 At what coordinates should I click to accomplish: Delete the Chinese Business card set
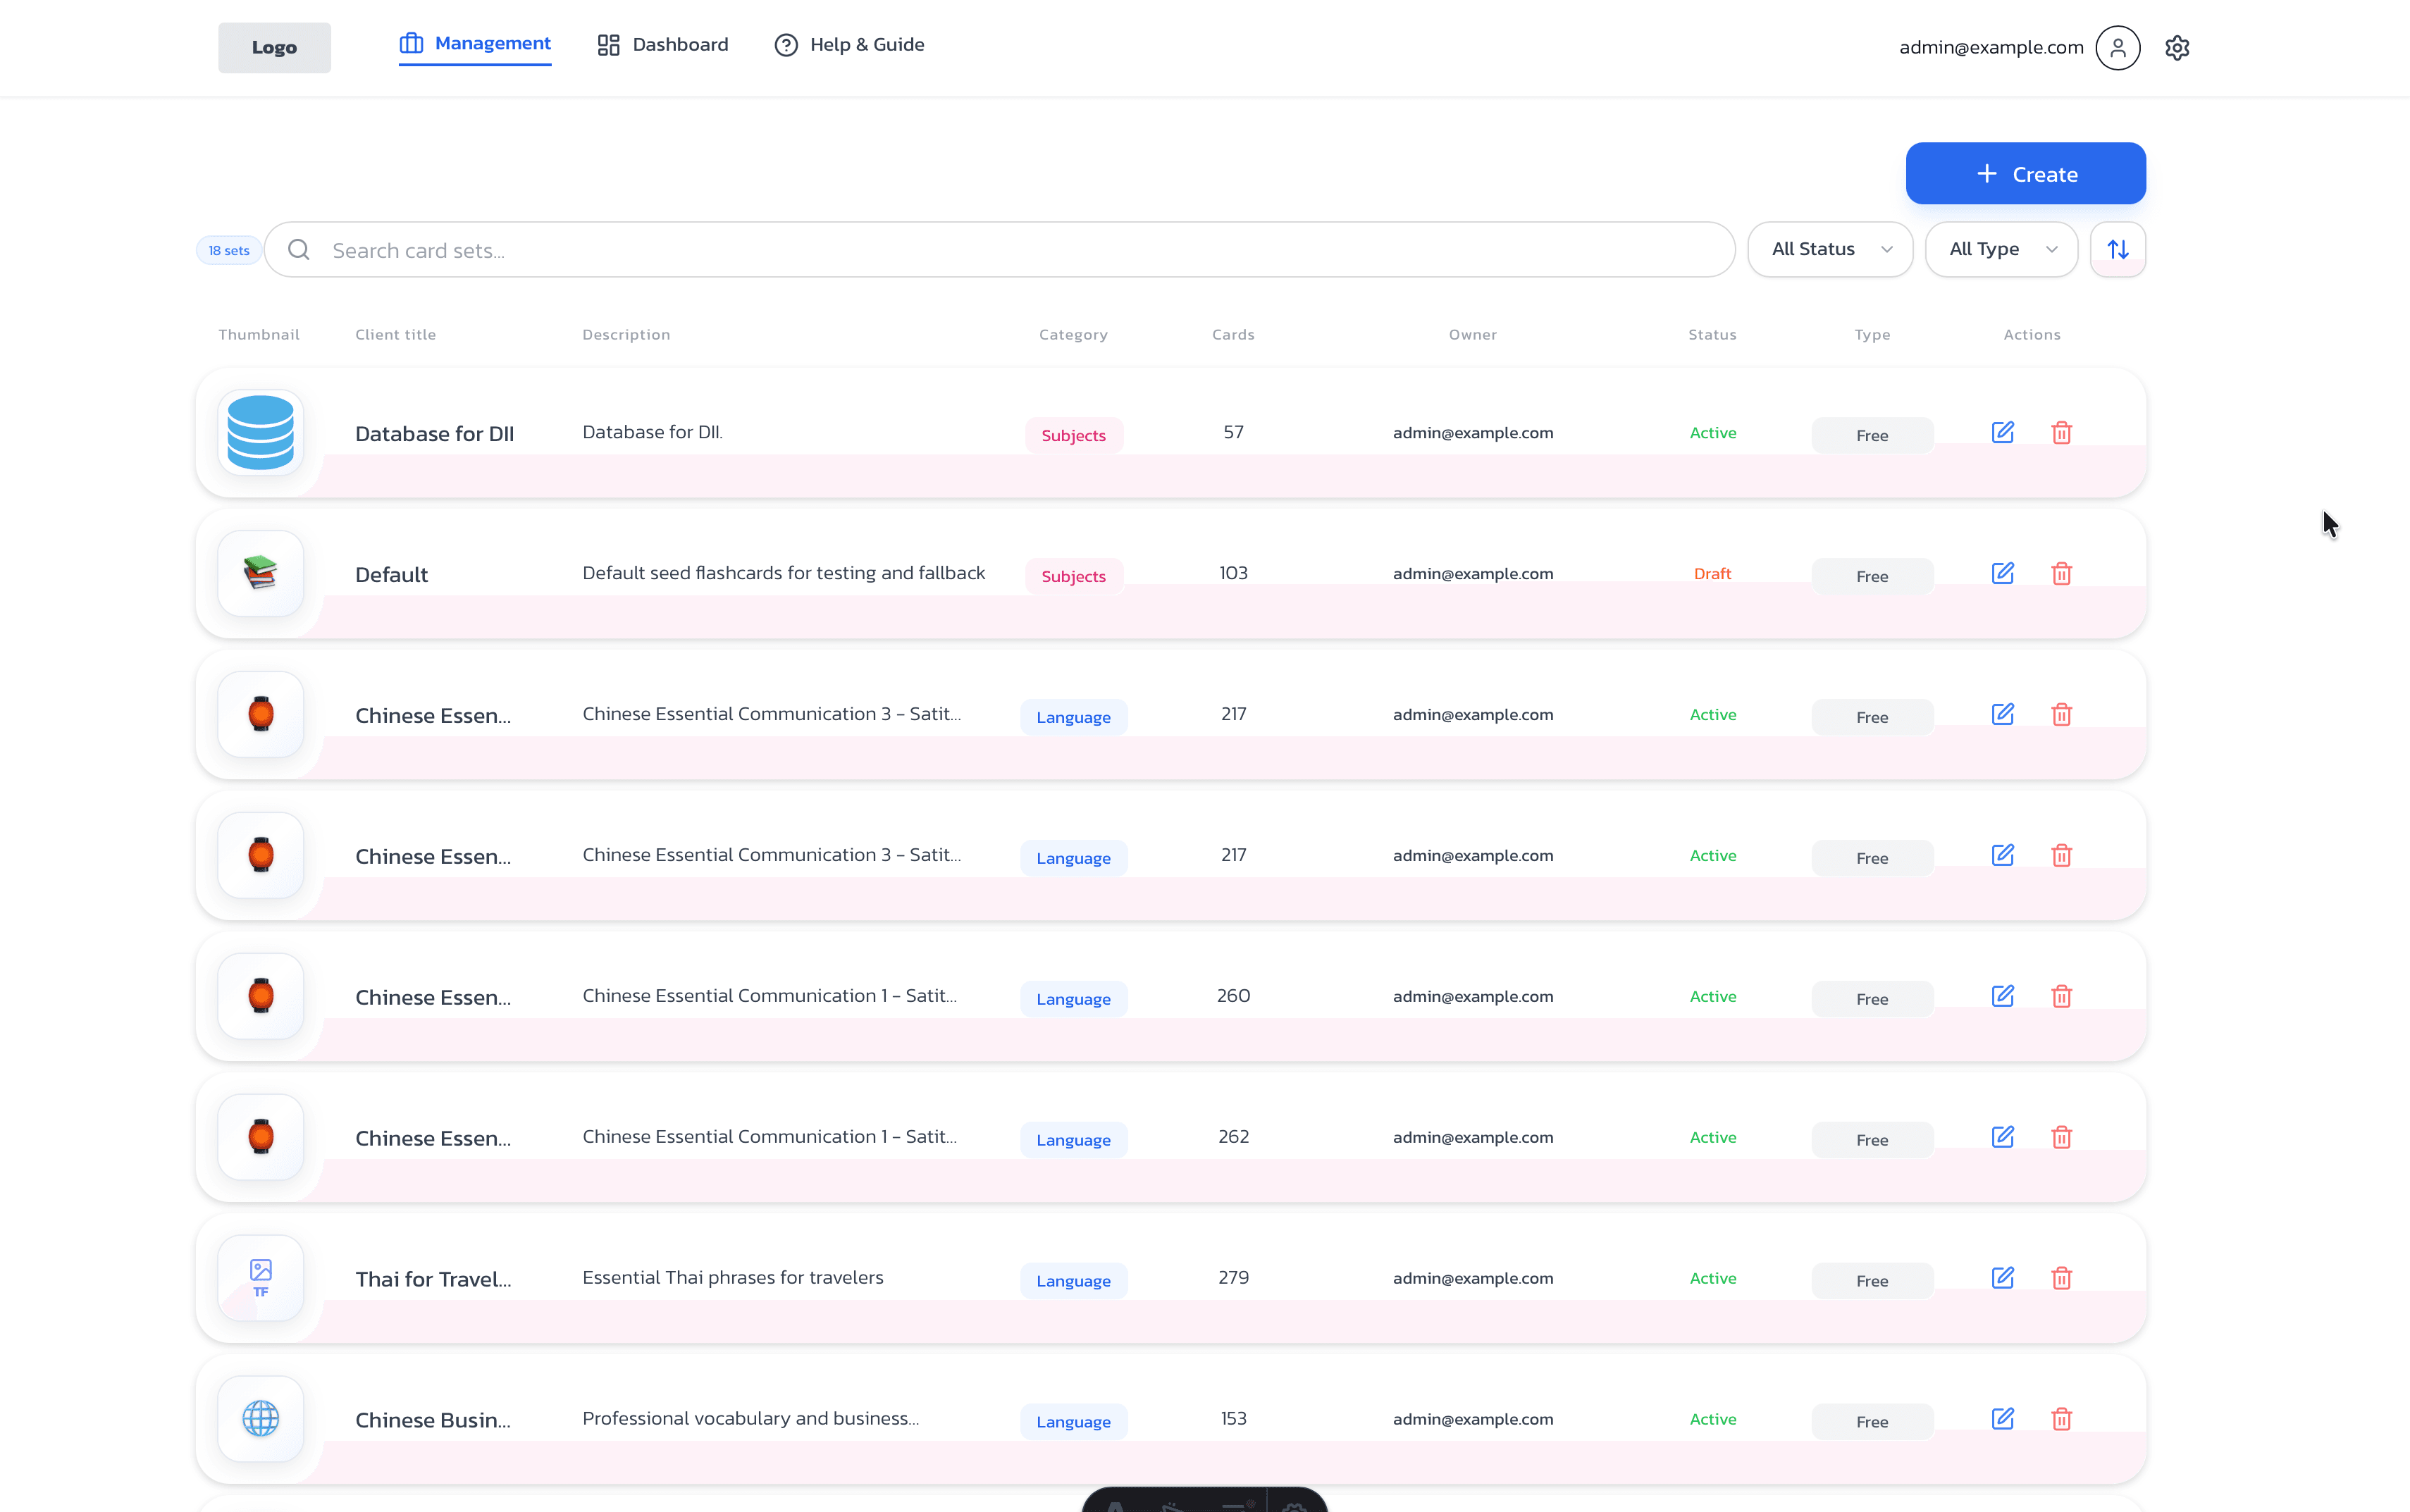pyautogui.click(x=2061, y=1418)
